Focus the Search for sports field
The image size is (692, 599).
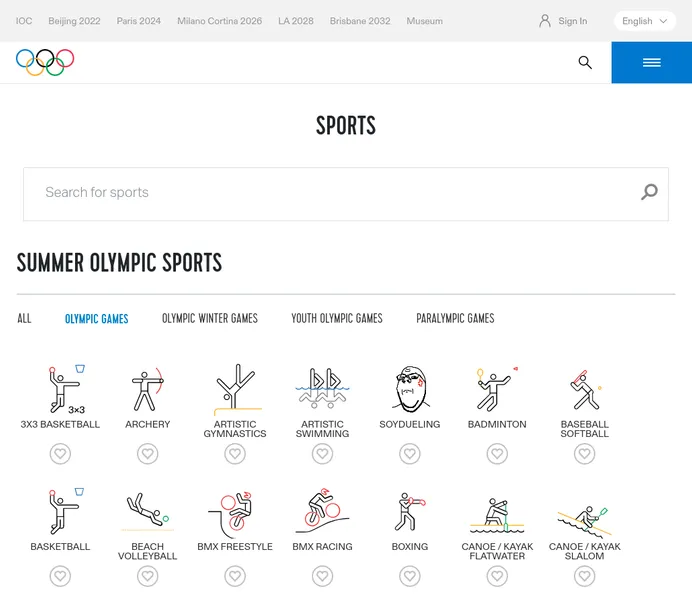(x=330, y=193)
